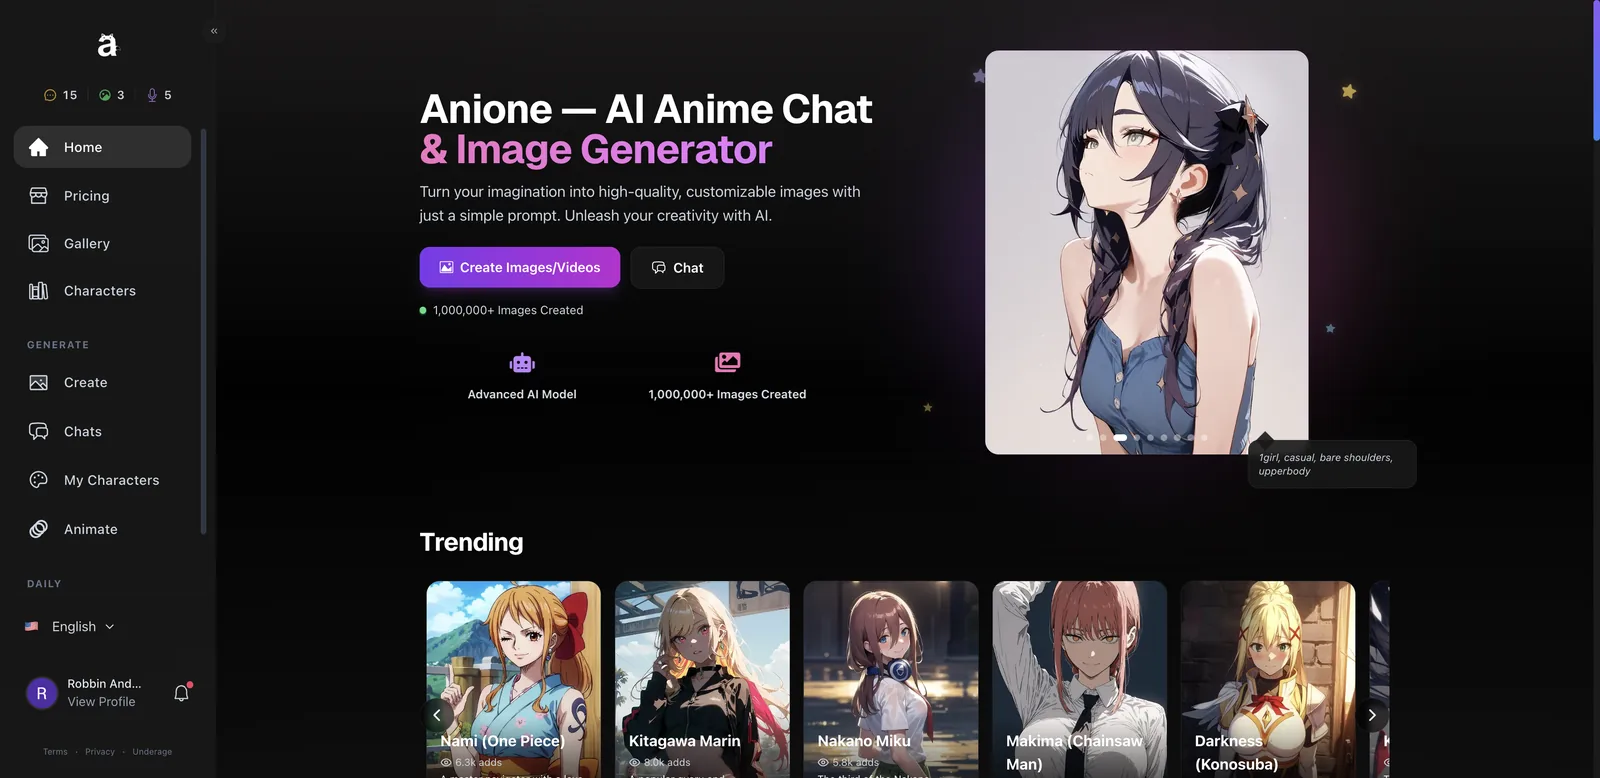This screenshot has width=1600, height=778.
Task: Click the user name Robbin And...
Action: click(104, 684)
